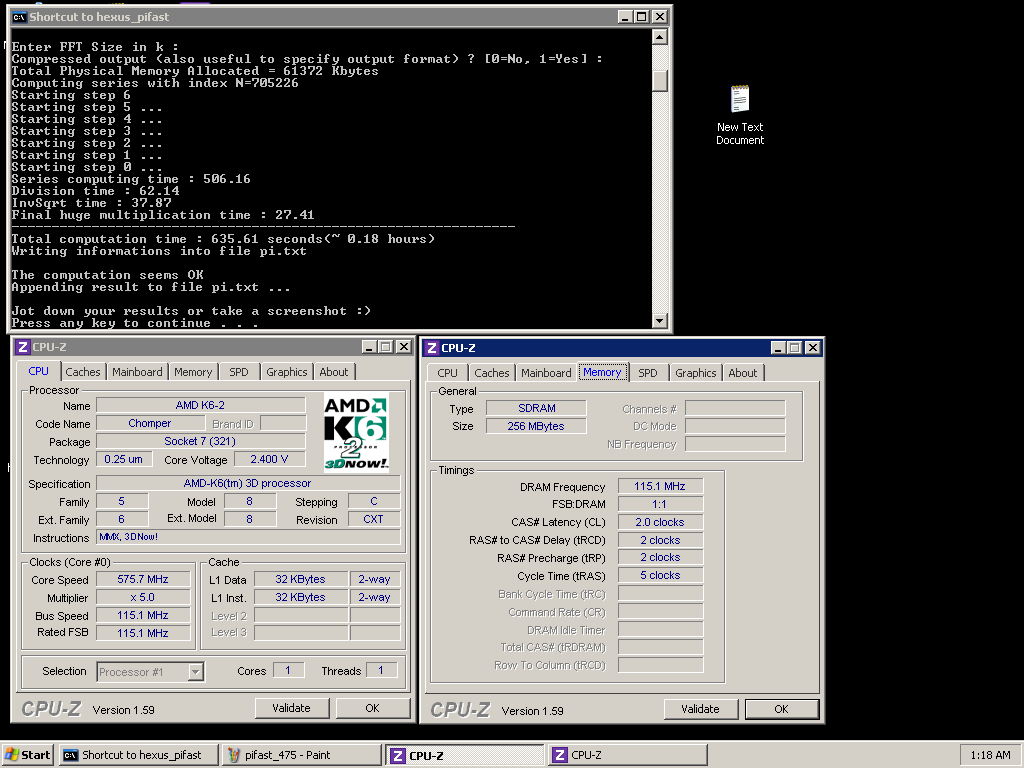Click OK in right CPU-Z window
Image resolution: width=1024 pixels, height=768 pixels.
781,709
